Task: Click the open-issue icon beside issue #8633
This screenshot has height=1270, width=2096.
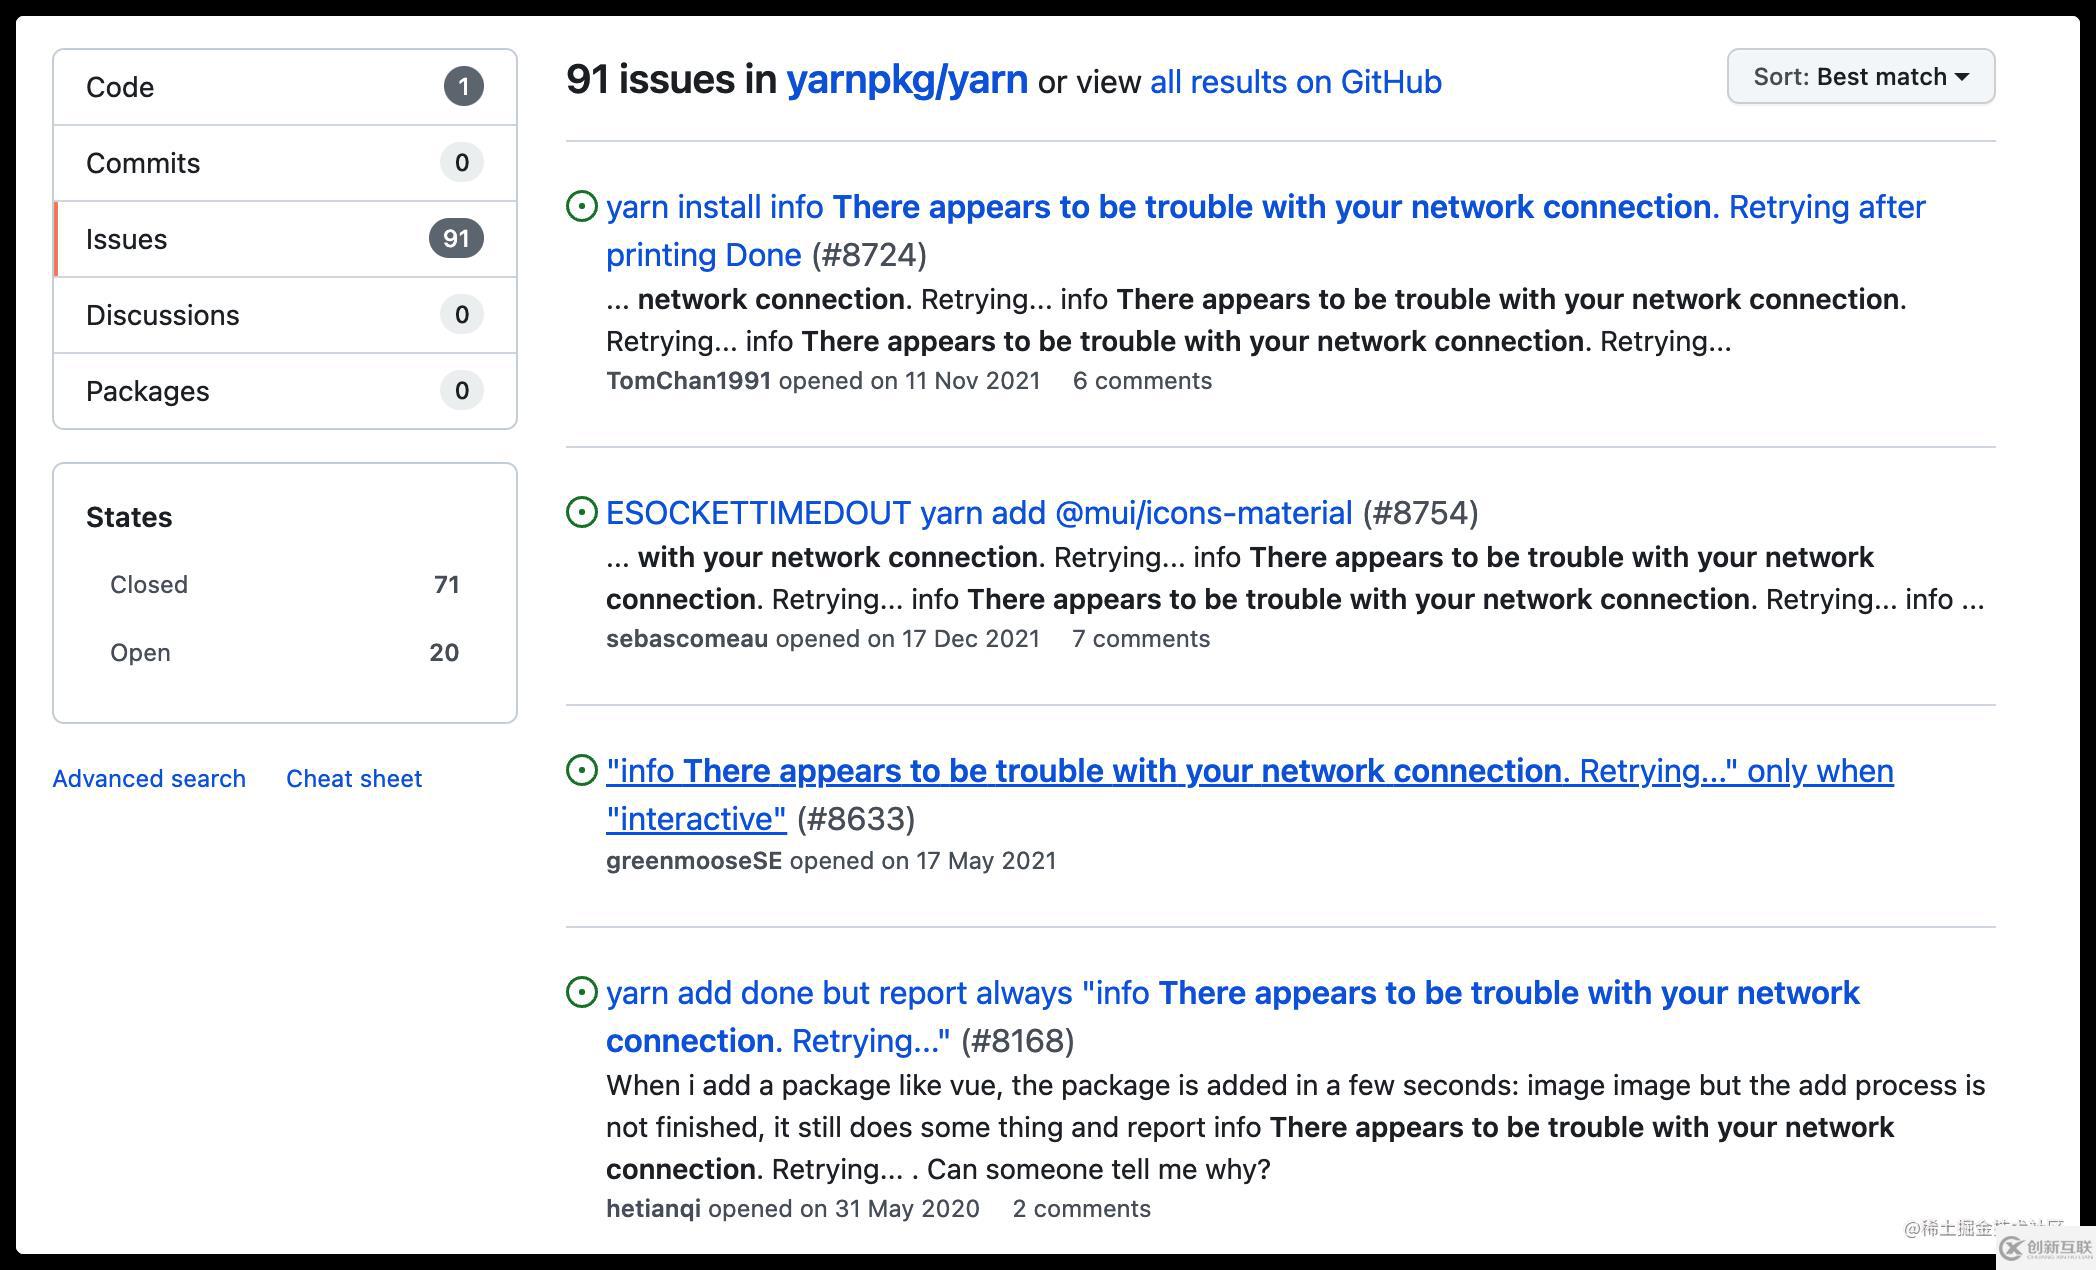Action: (581, 770)
